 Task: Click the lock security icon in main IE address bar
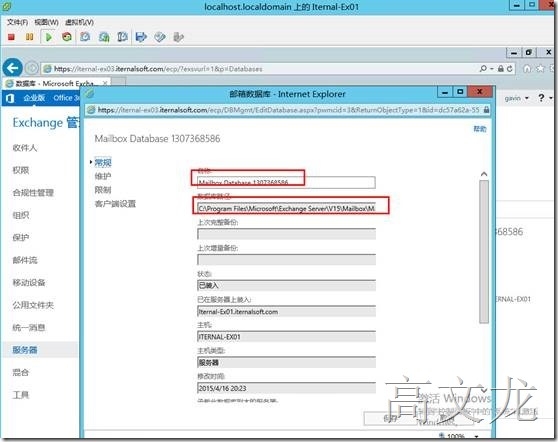click(501, 68)
